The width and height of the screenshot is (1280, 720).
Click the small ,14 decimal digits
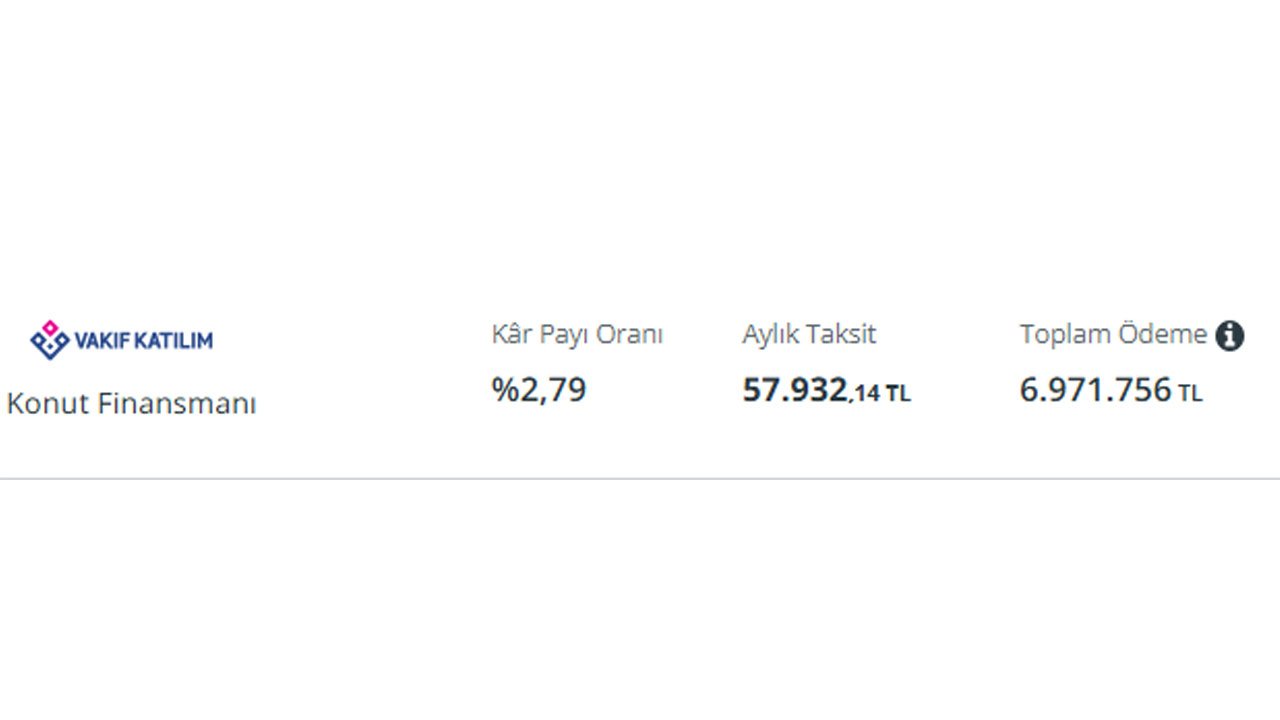[x=866, y=393]
